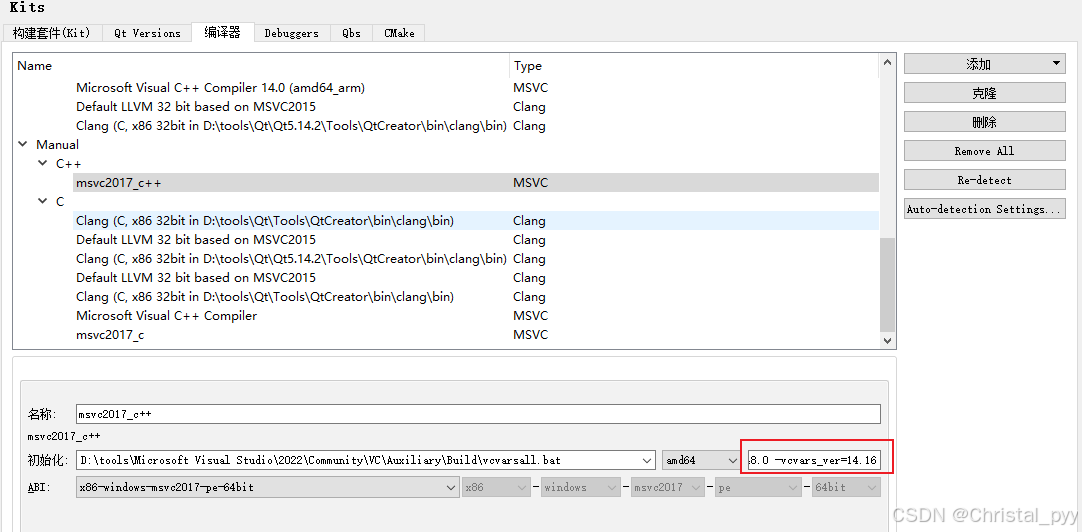
Task: Collapse the C compiler group
Action: point(42,202)
